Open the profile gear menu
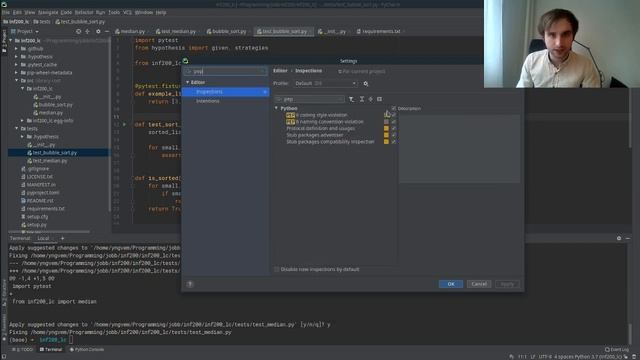Image resolution: width=640 pixels, height=360 pixels. pyautogui.click(x=366, y=84)
